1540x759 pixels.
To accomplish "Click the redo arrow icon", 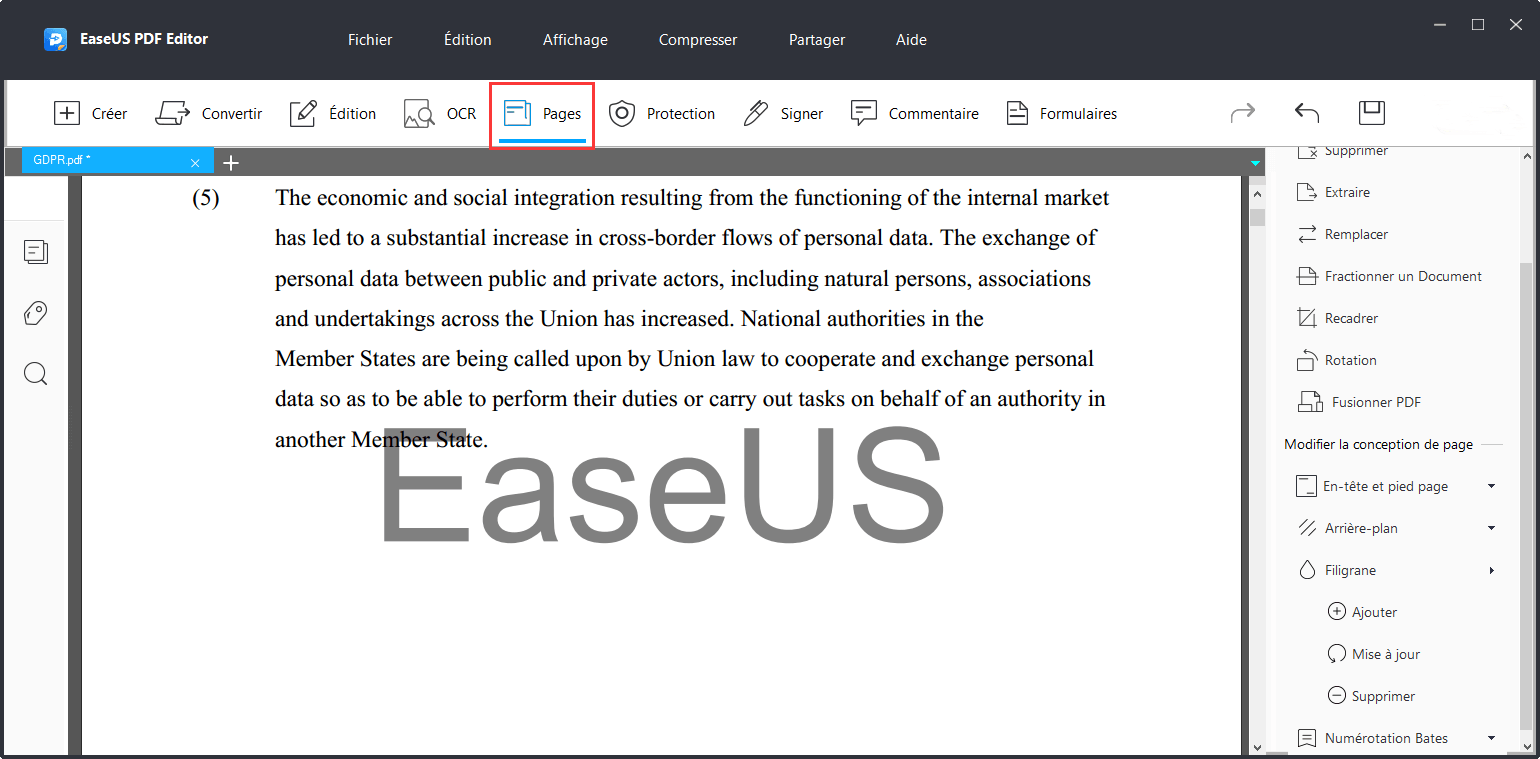I will (x=1243, y=113).
